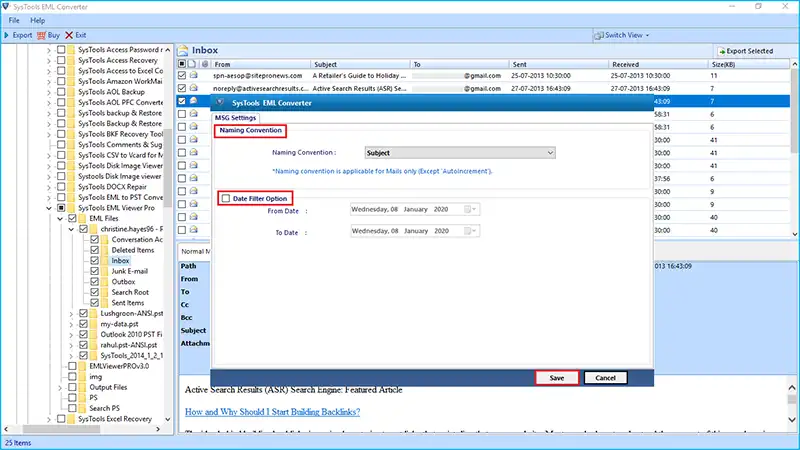Image resolution: width=800 pixels, height=450 pixels.
Task: Click the SysTools app logo in title bar
Action: pos(6,7)
